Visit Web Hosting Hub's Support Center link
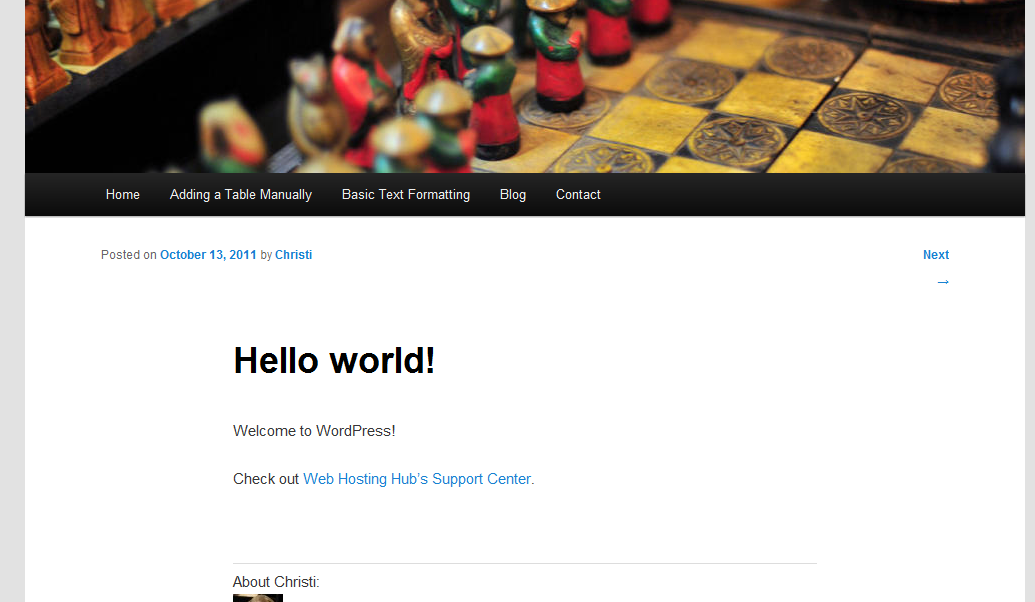The width and height of the screenshot is (1035, 602). 417,479
